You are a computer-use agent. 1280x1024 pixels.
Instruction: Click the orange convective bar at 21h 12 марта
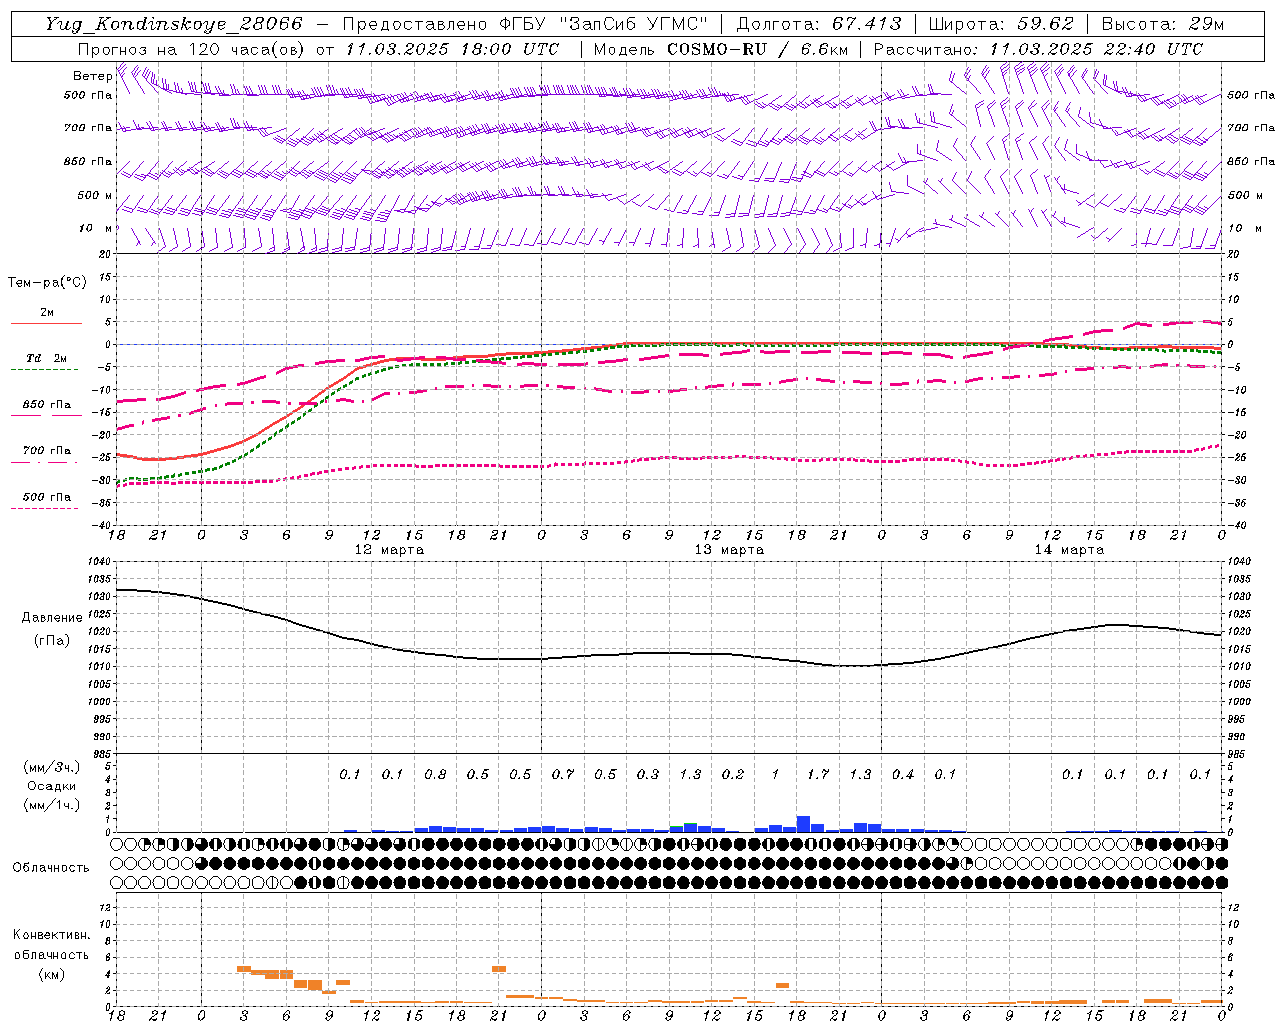(x=499, y=969)
